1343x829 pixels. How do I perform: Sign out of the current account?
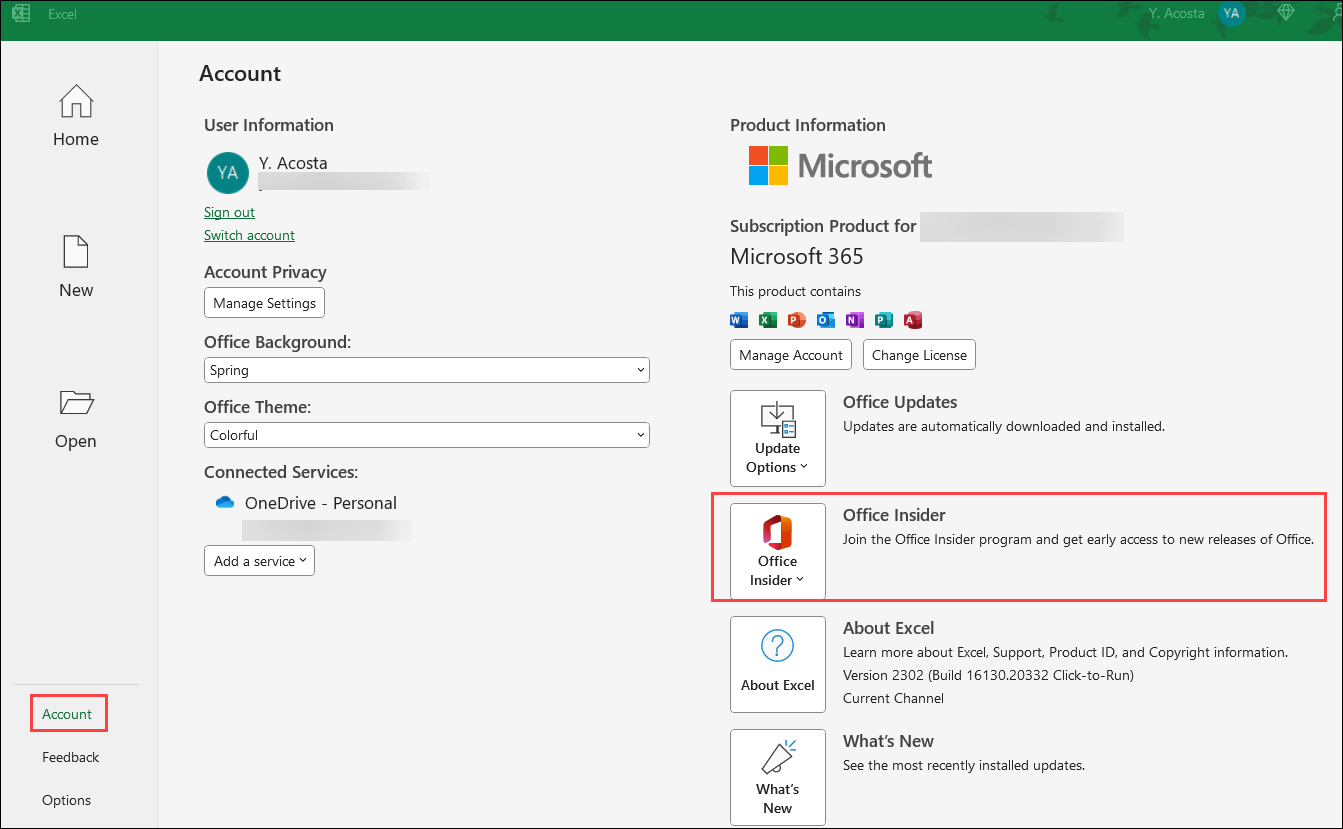point(229,212)
